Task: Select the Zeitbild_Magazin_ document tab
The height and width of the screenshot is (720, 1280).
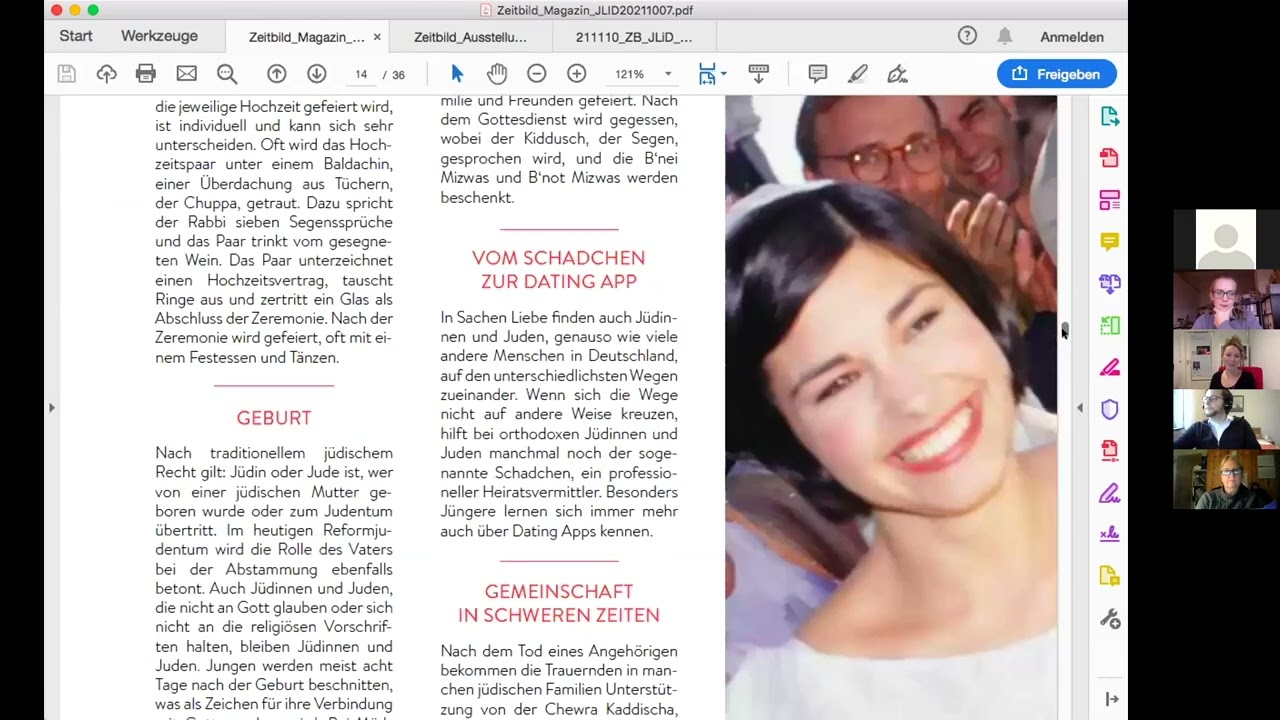Action: pyautogui.click(x=306, y=37)
